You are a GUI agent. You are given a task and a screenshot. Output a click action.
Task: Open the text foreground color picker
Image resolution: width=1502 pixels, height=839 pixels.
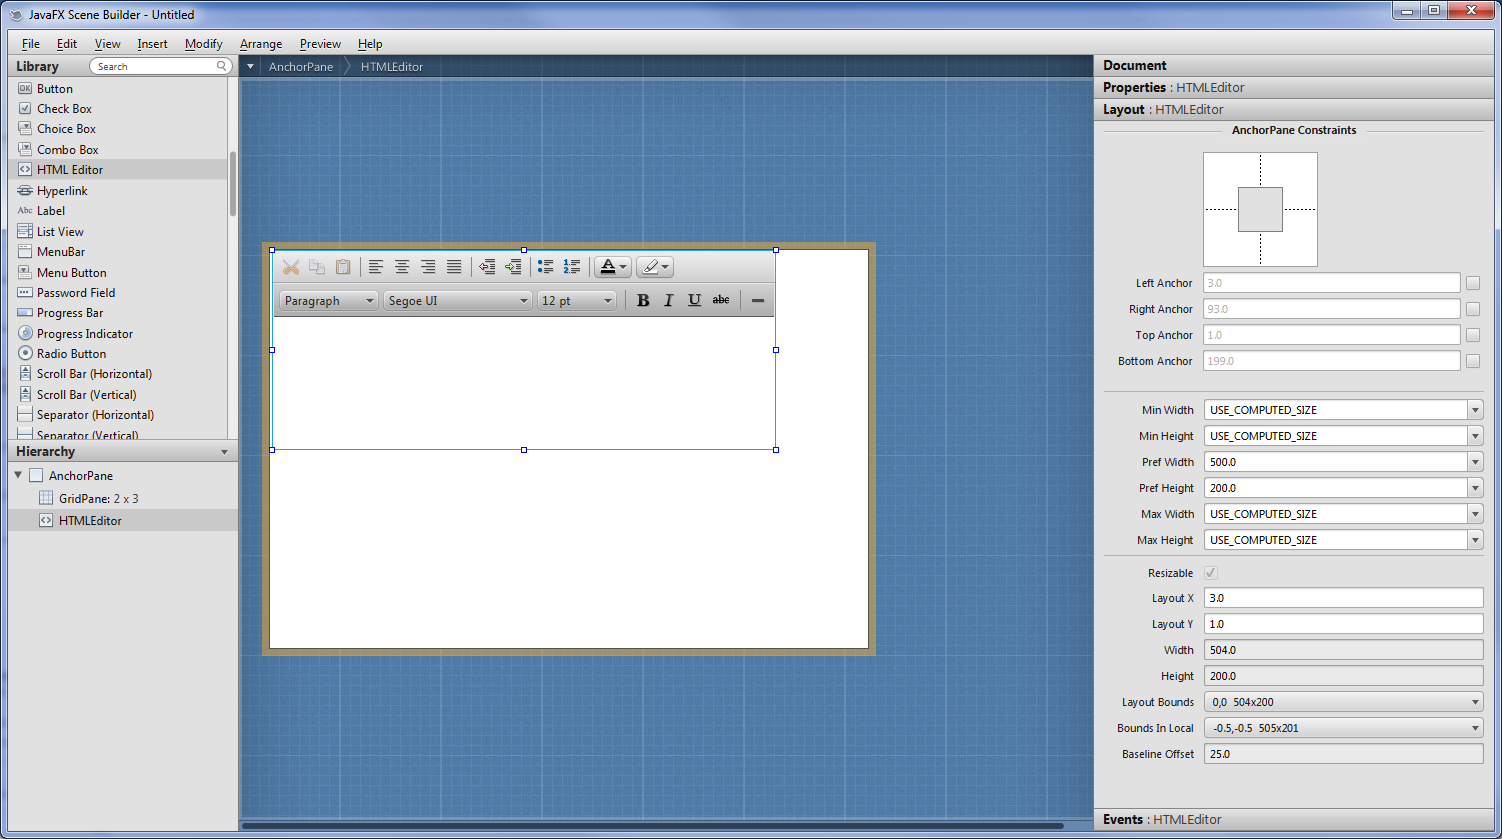tap(613, 267)
